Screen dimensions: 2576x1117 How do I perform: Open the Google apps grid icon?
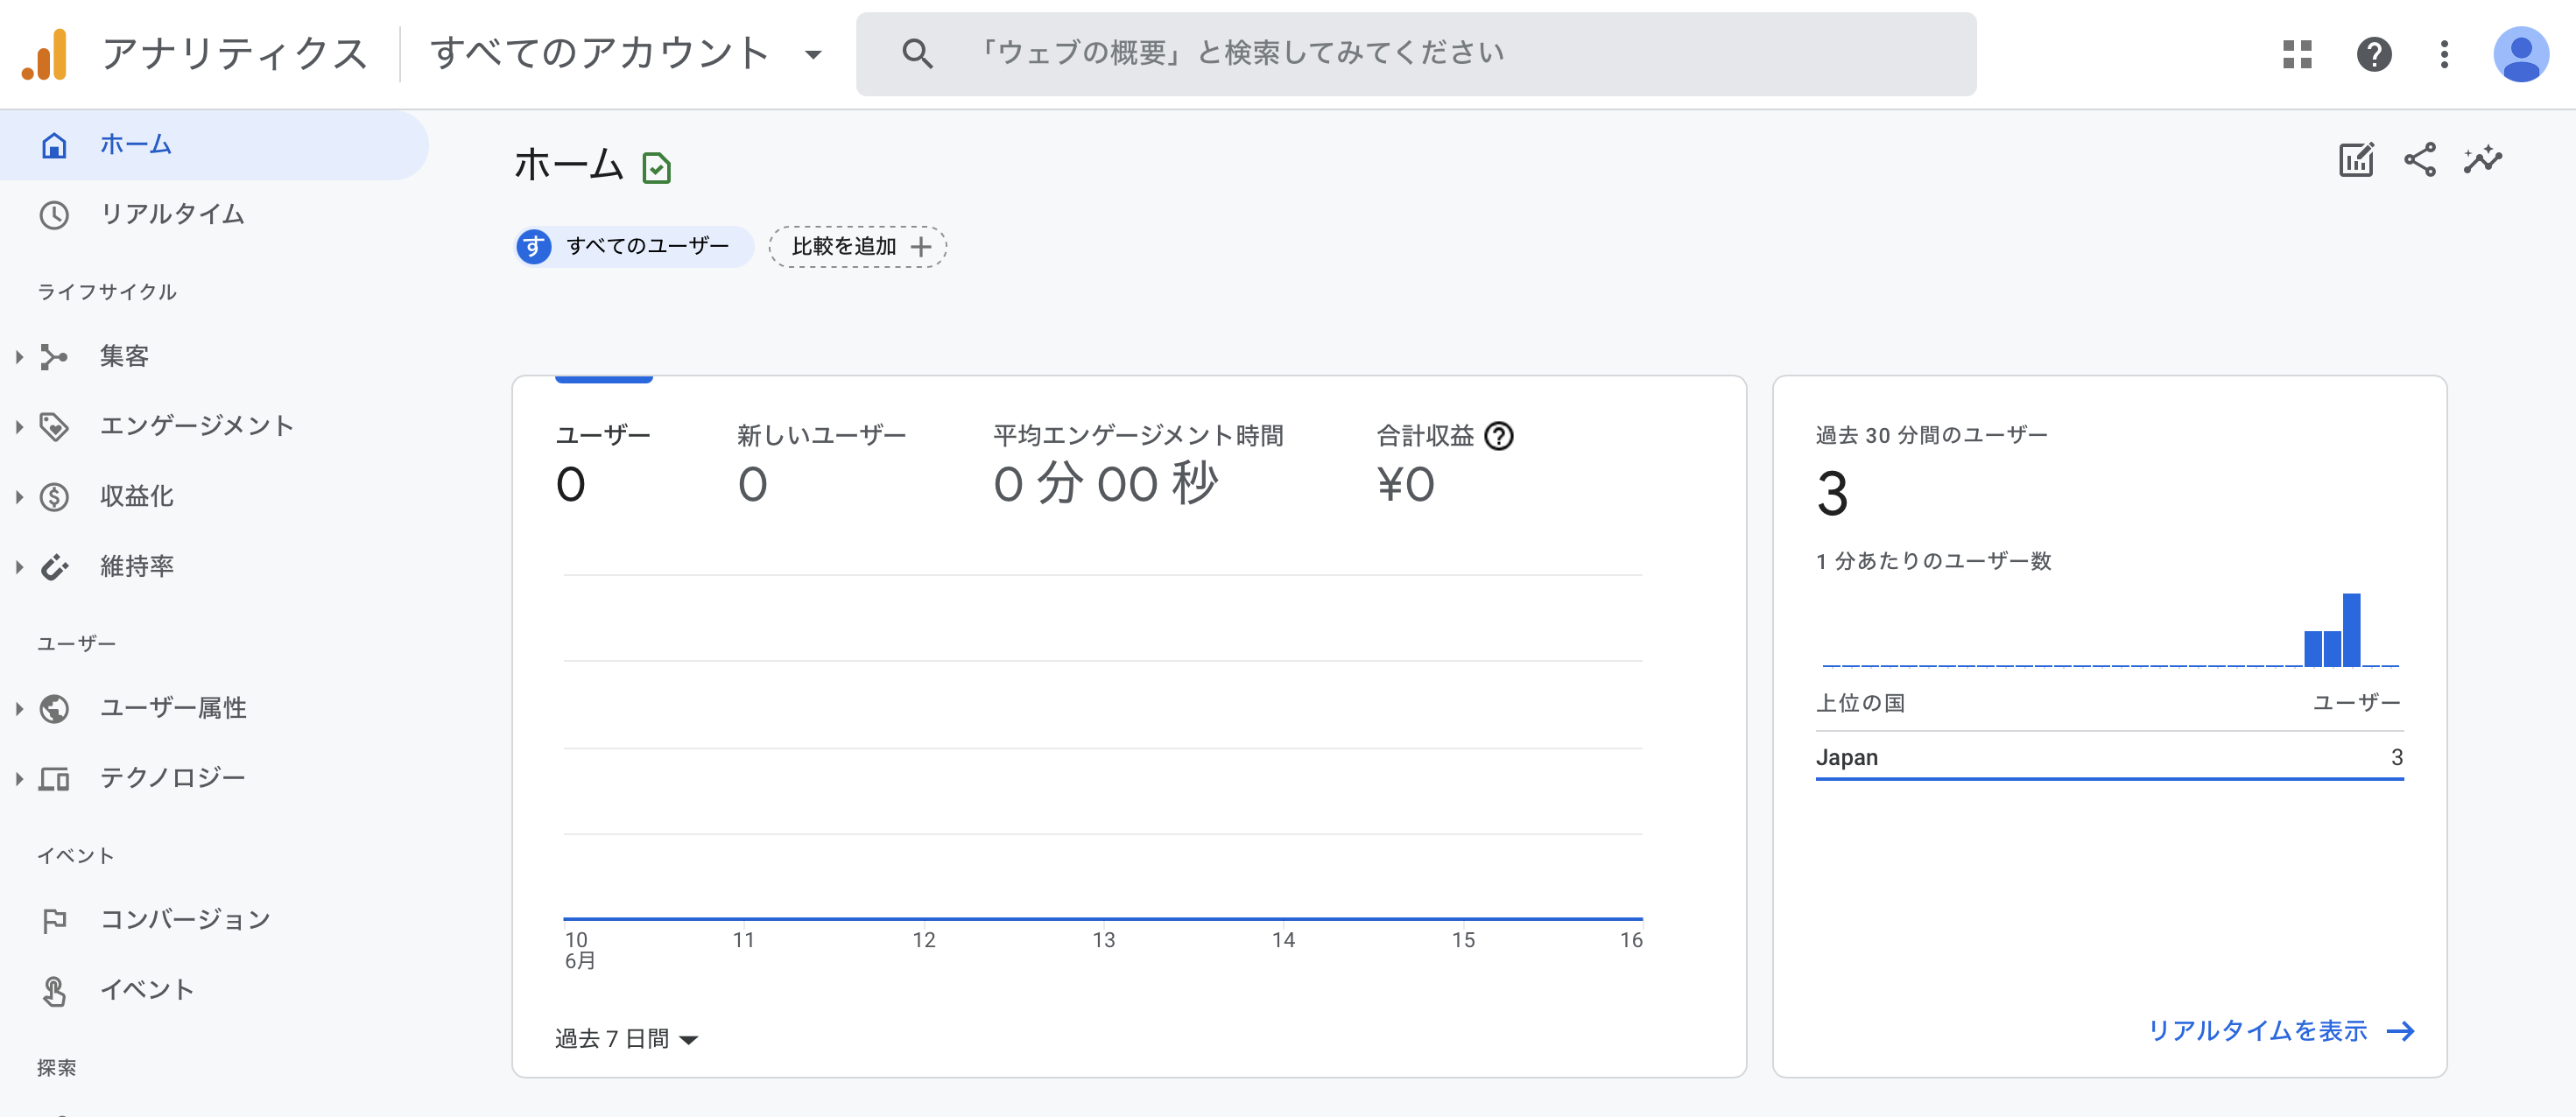click(x=2297, y=54)
